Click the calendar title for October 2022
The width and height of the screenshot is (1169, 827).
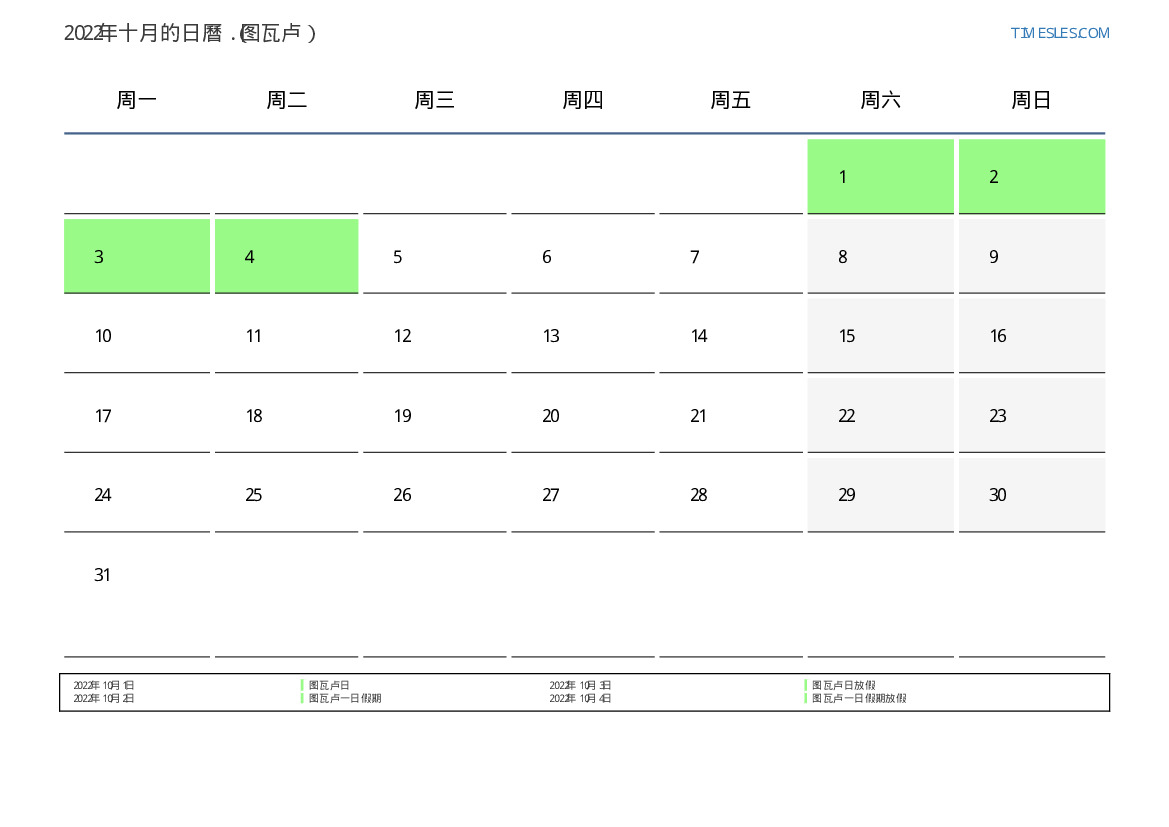pyautogui.click(x=190, y=33)
